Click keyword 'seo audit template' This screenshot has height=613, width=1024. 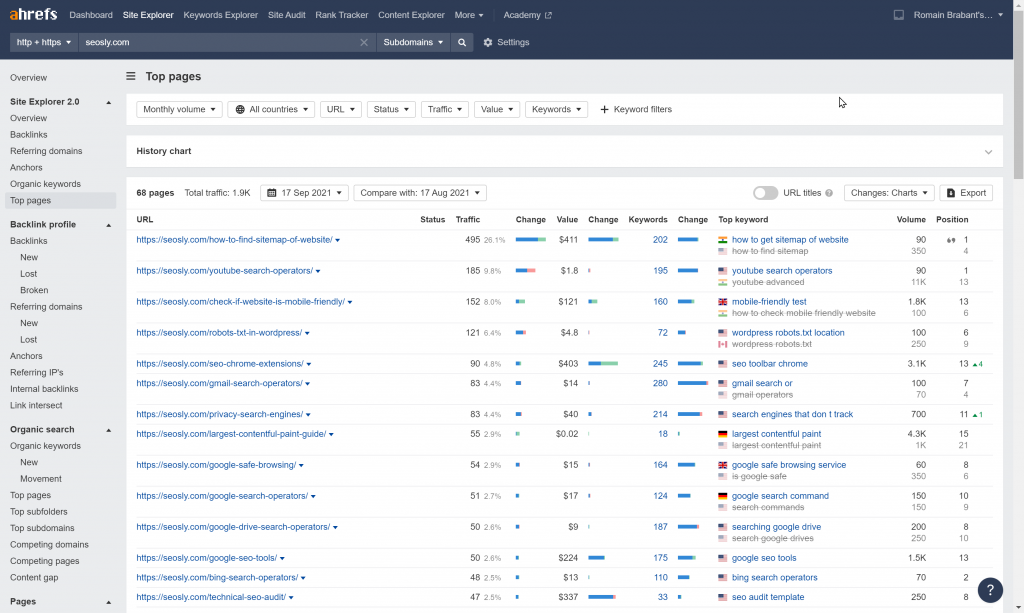768,597
